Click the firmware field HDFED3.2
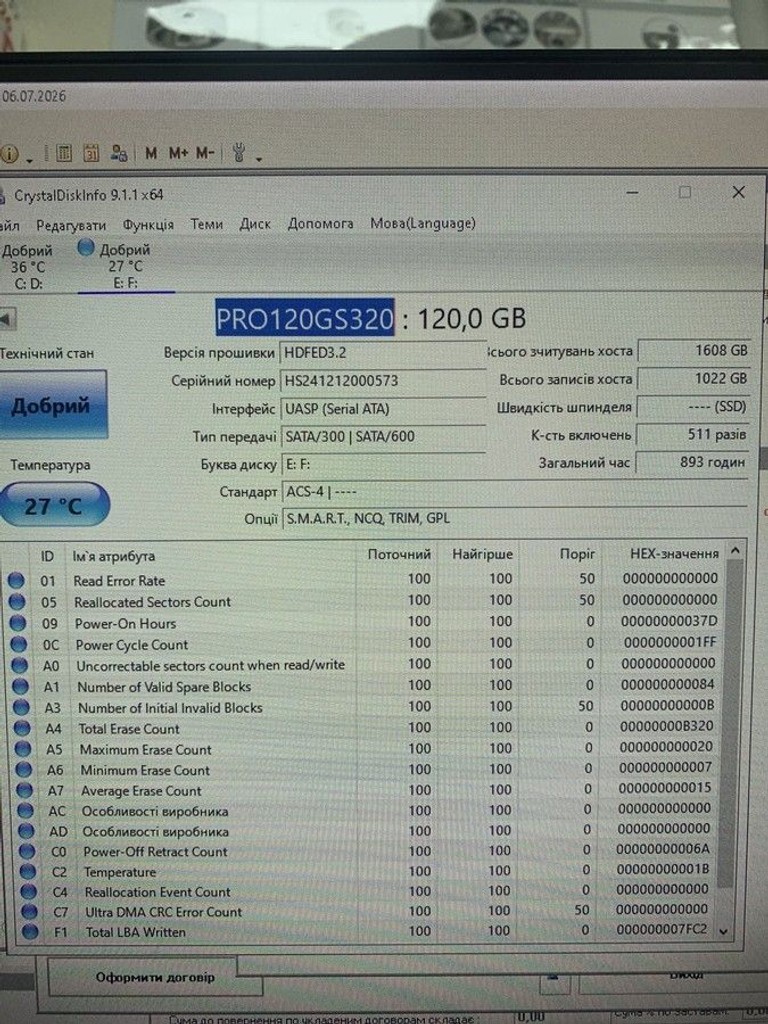768x1024 pixels. (x=383, y=353)
